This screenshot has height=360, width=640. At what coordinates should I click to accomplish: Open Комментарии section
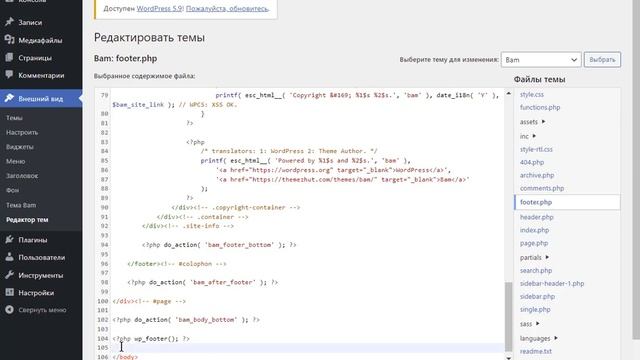click(x=41, y=75)
